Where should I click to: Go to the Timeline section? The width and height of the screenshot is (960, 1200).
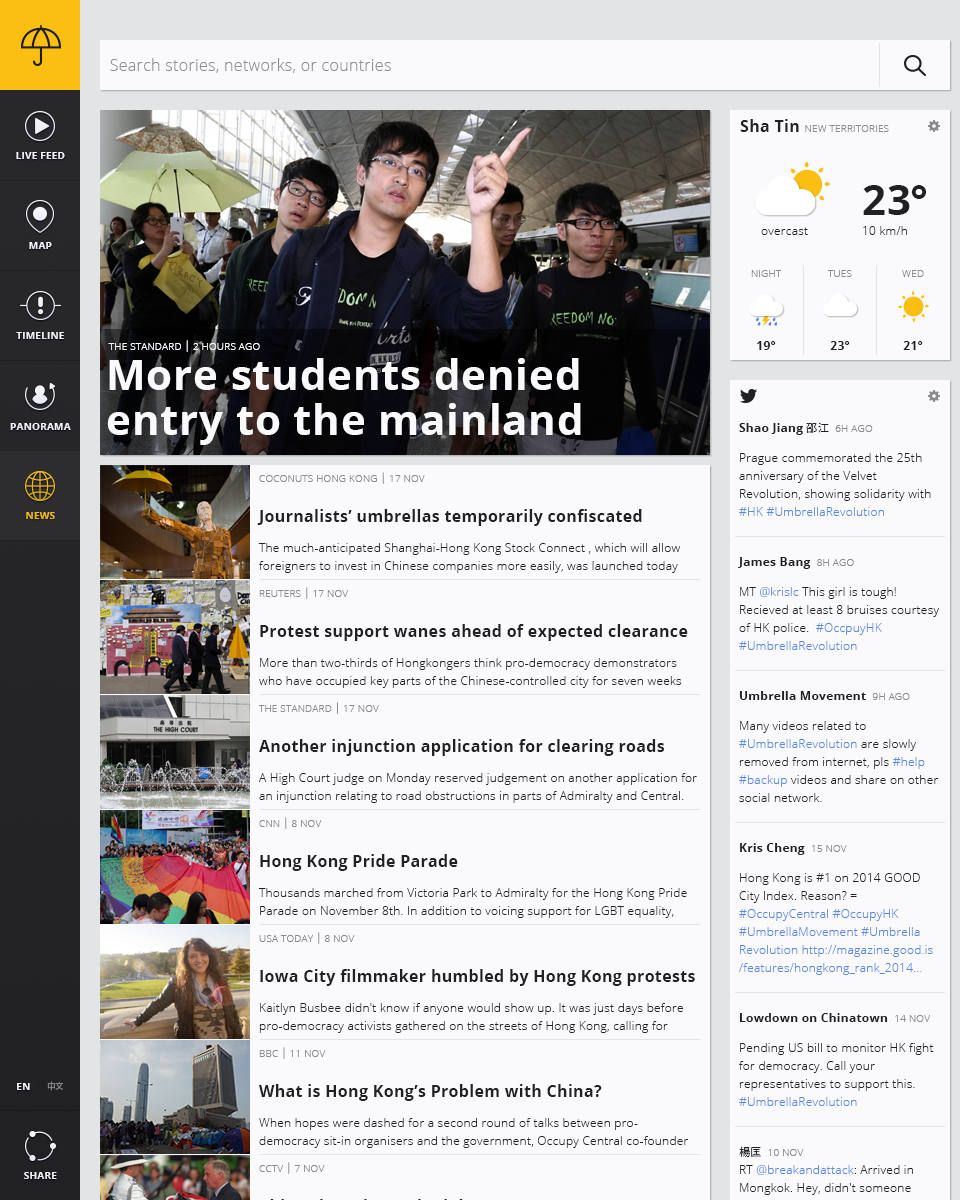click(40, 315)
